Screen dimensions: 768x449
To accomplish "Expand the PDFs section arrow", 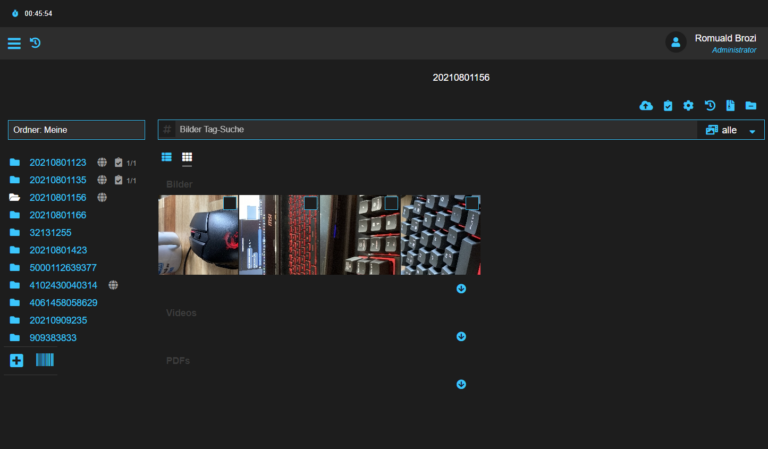I will coord(461,384).
